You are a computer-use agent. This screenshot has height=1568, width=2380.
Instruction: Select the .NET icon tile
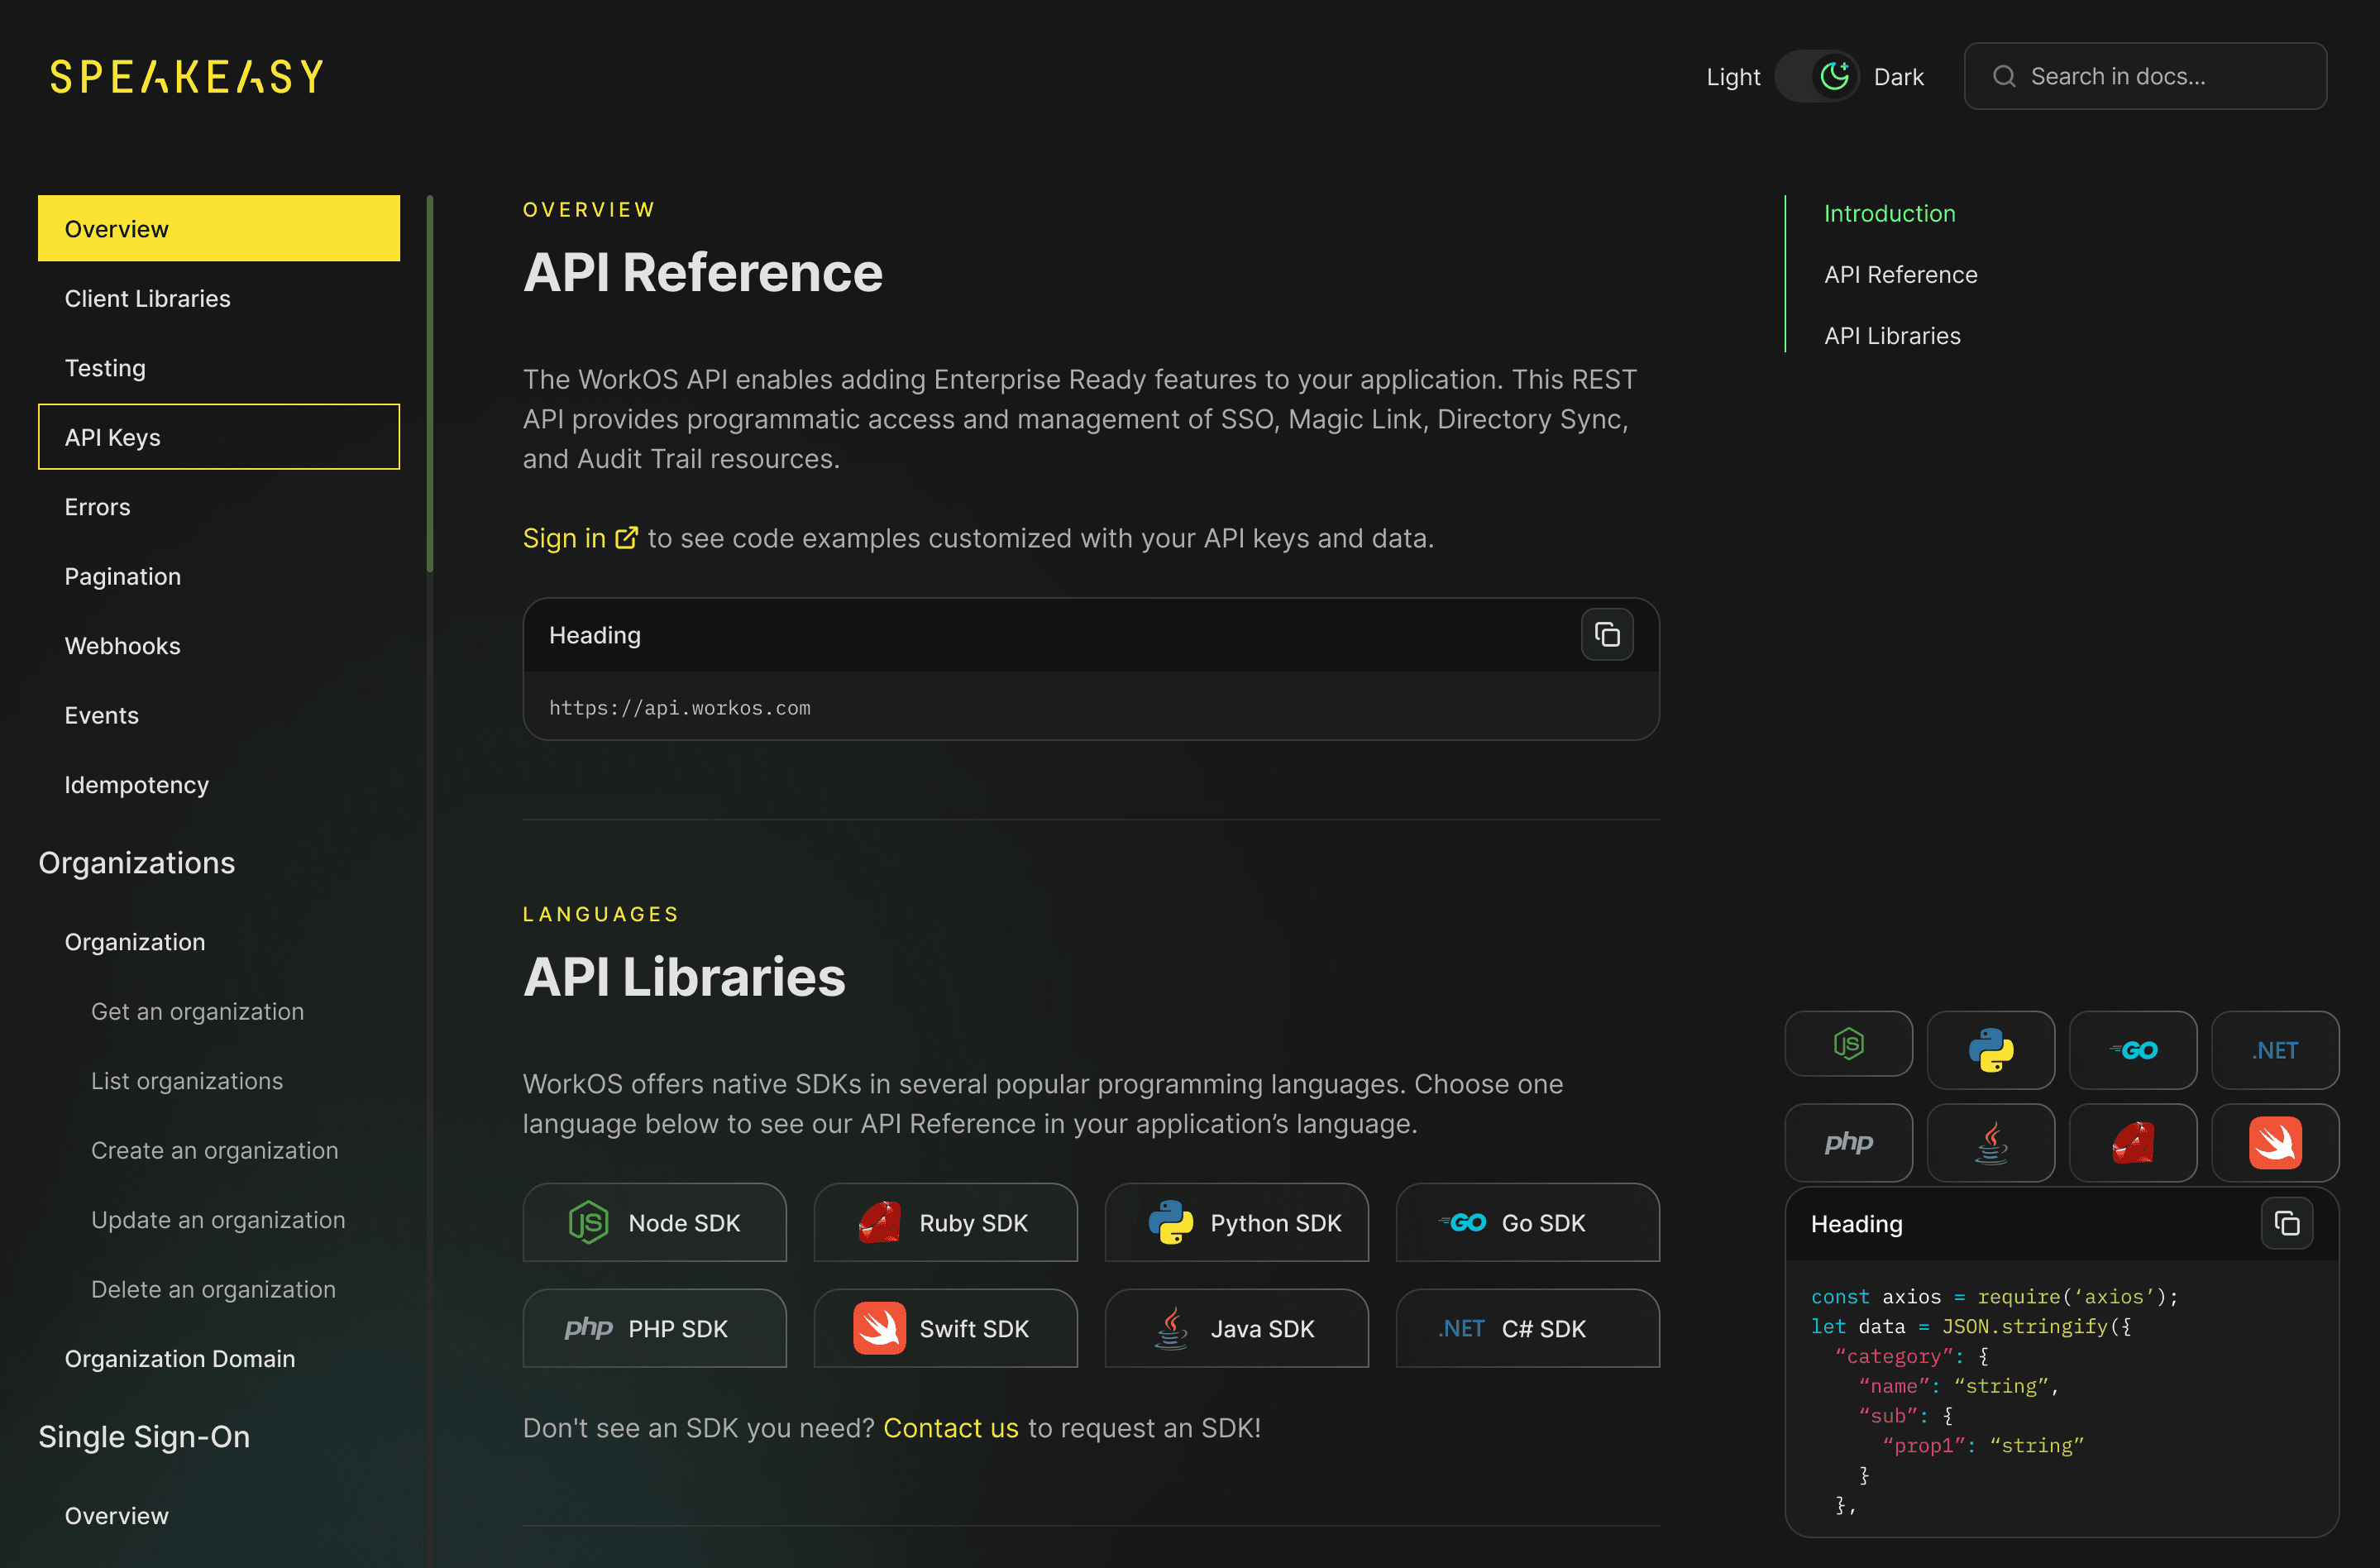click(x=2275, y=1050)
